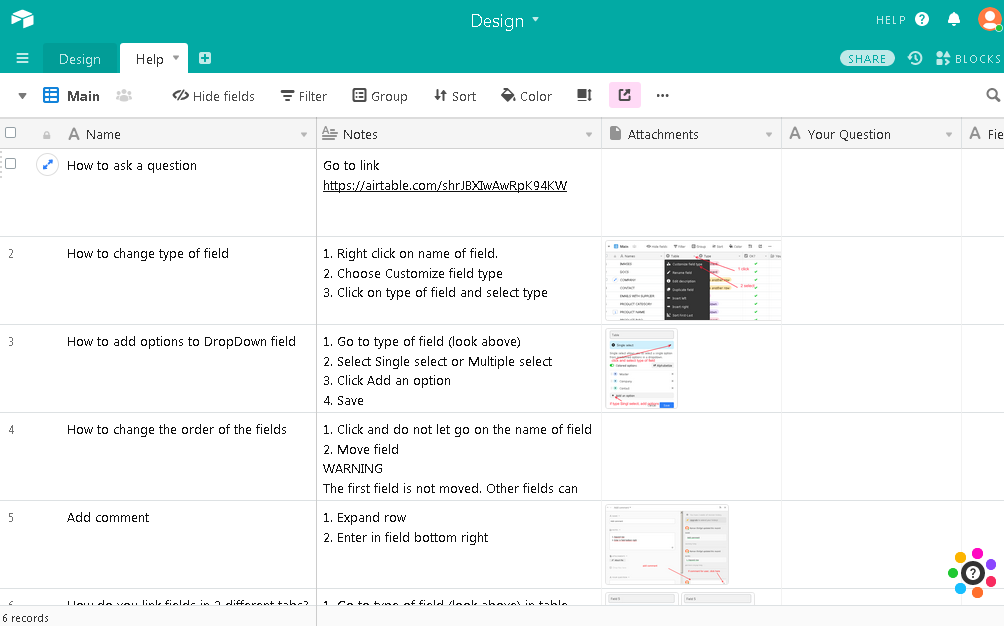Expand the Notes field header dropdown
This screenshot has height=626, width=1004.
click(x=589, y=133)
